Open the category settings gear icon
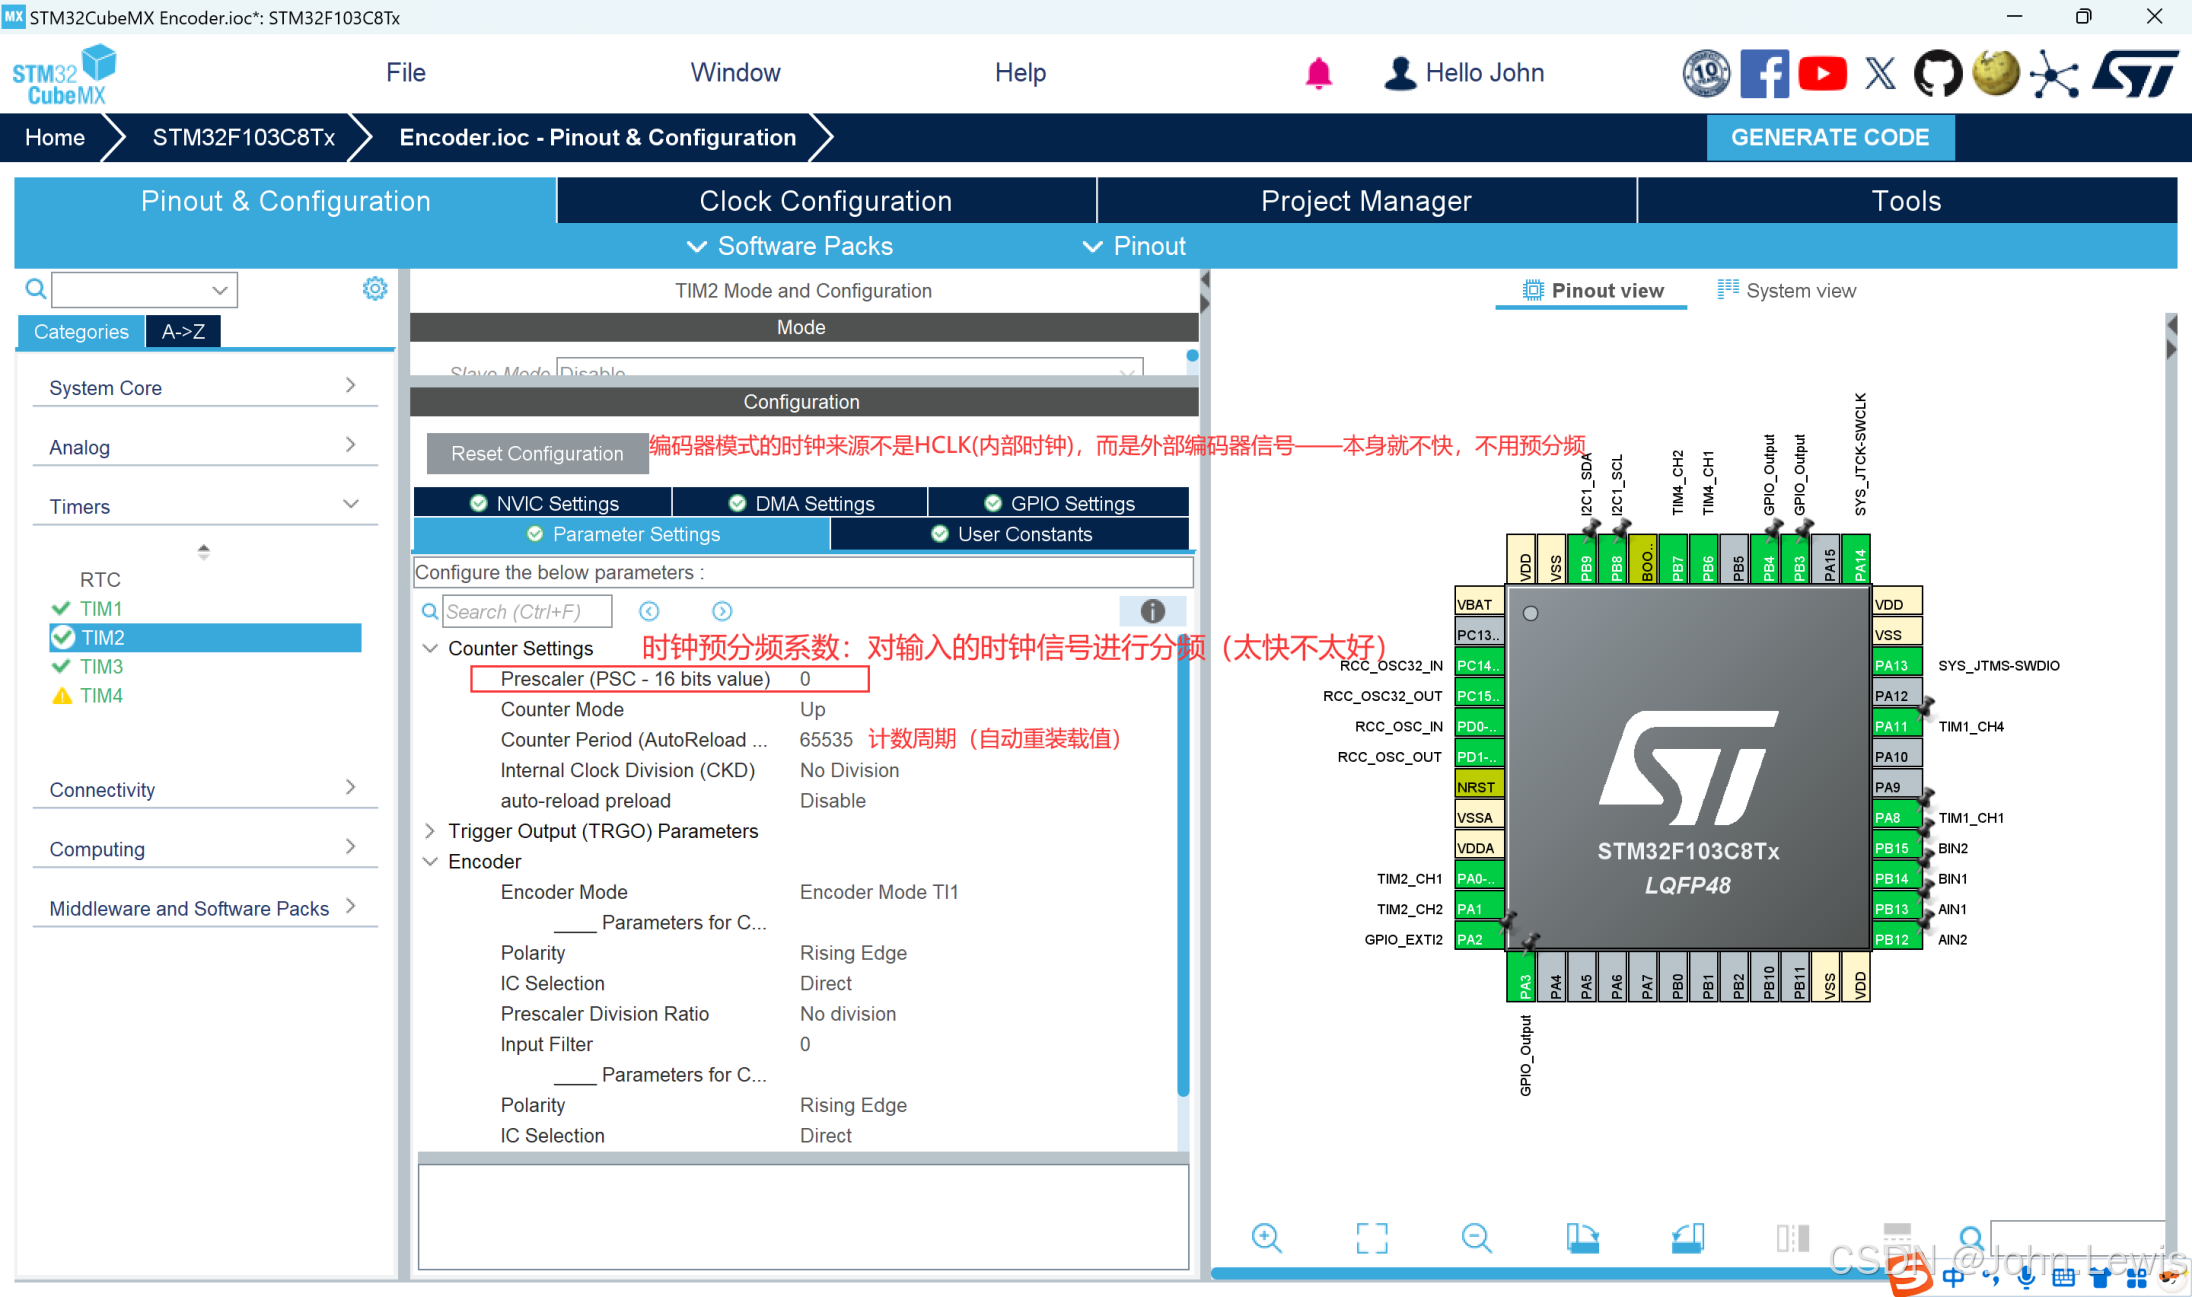 coord(375,289)
